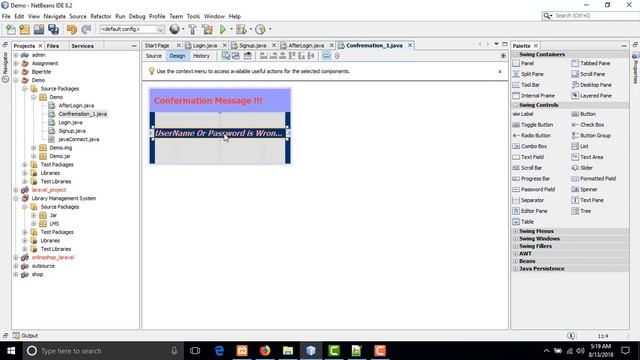Toggle horizontal resizability of selected component
The height and width of the screenshot is (360, 640).
coord(327,56)
